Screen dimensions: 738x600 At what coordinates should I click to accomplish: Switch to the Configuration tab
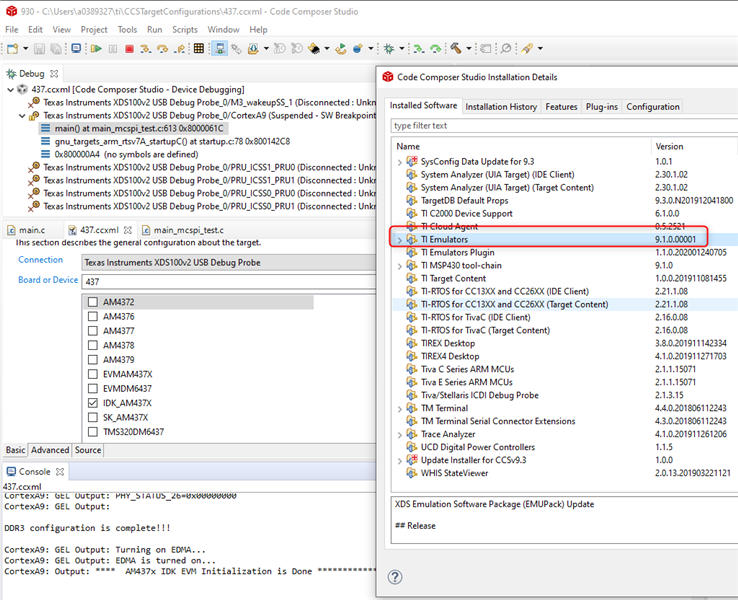[653, 107]
